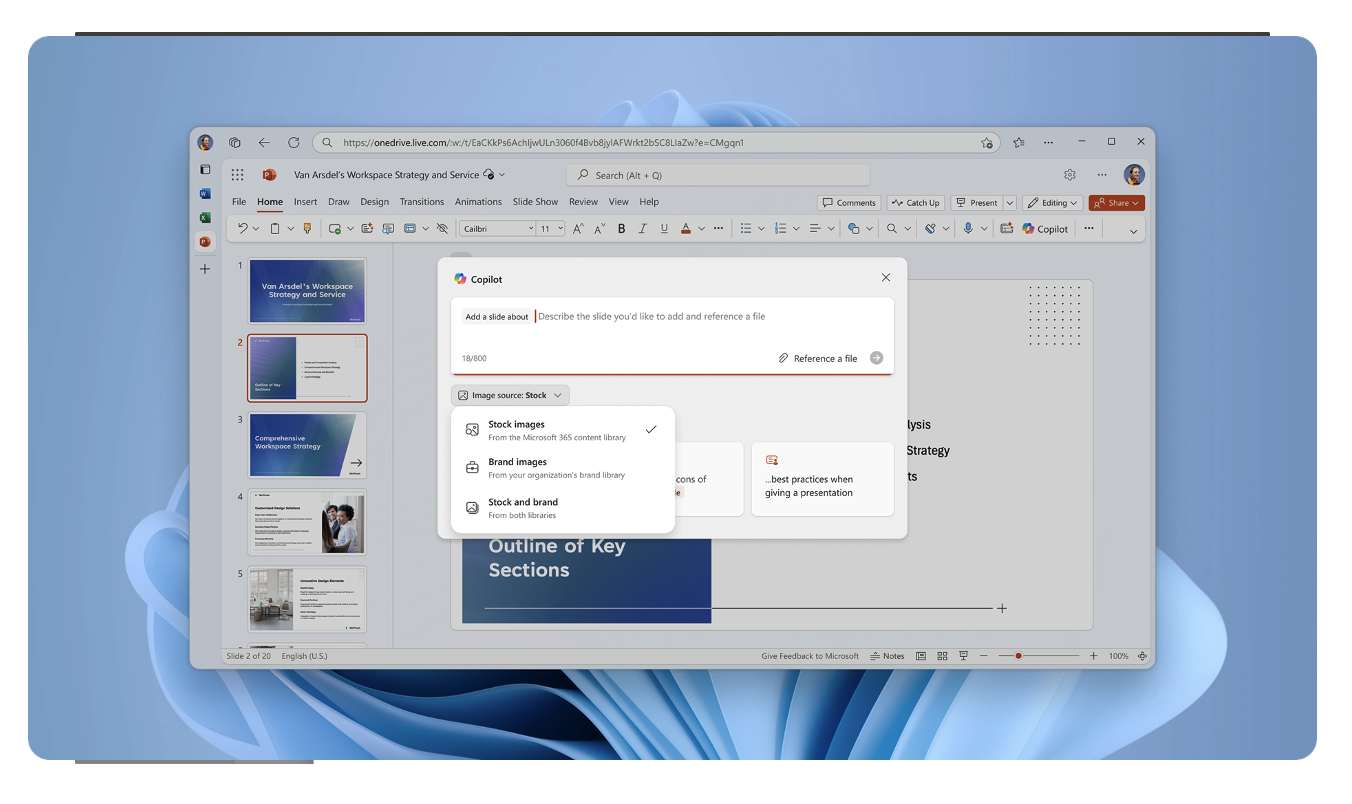Click the Bold formatting icon
The height and width of the screenshot is (804, 1352).
point(621,229)
